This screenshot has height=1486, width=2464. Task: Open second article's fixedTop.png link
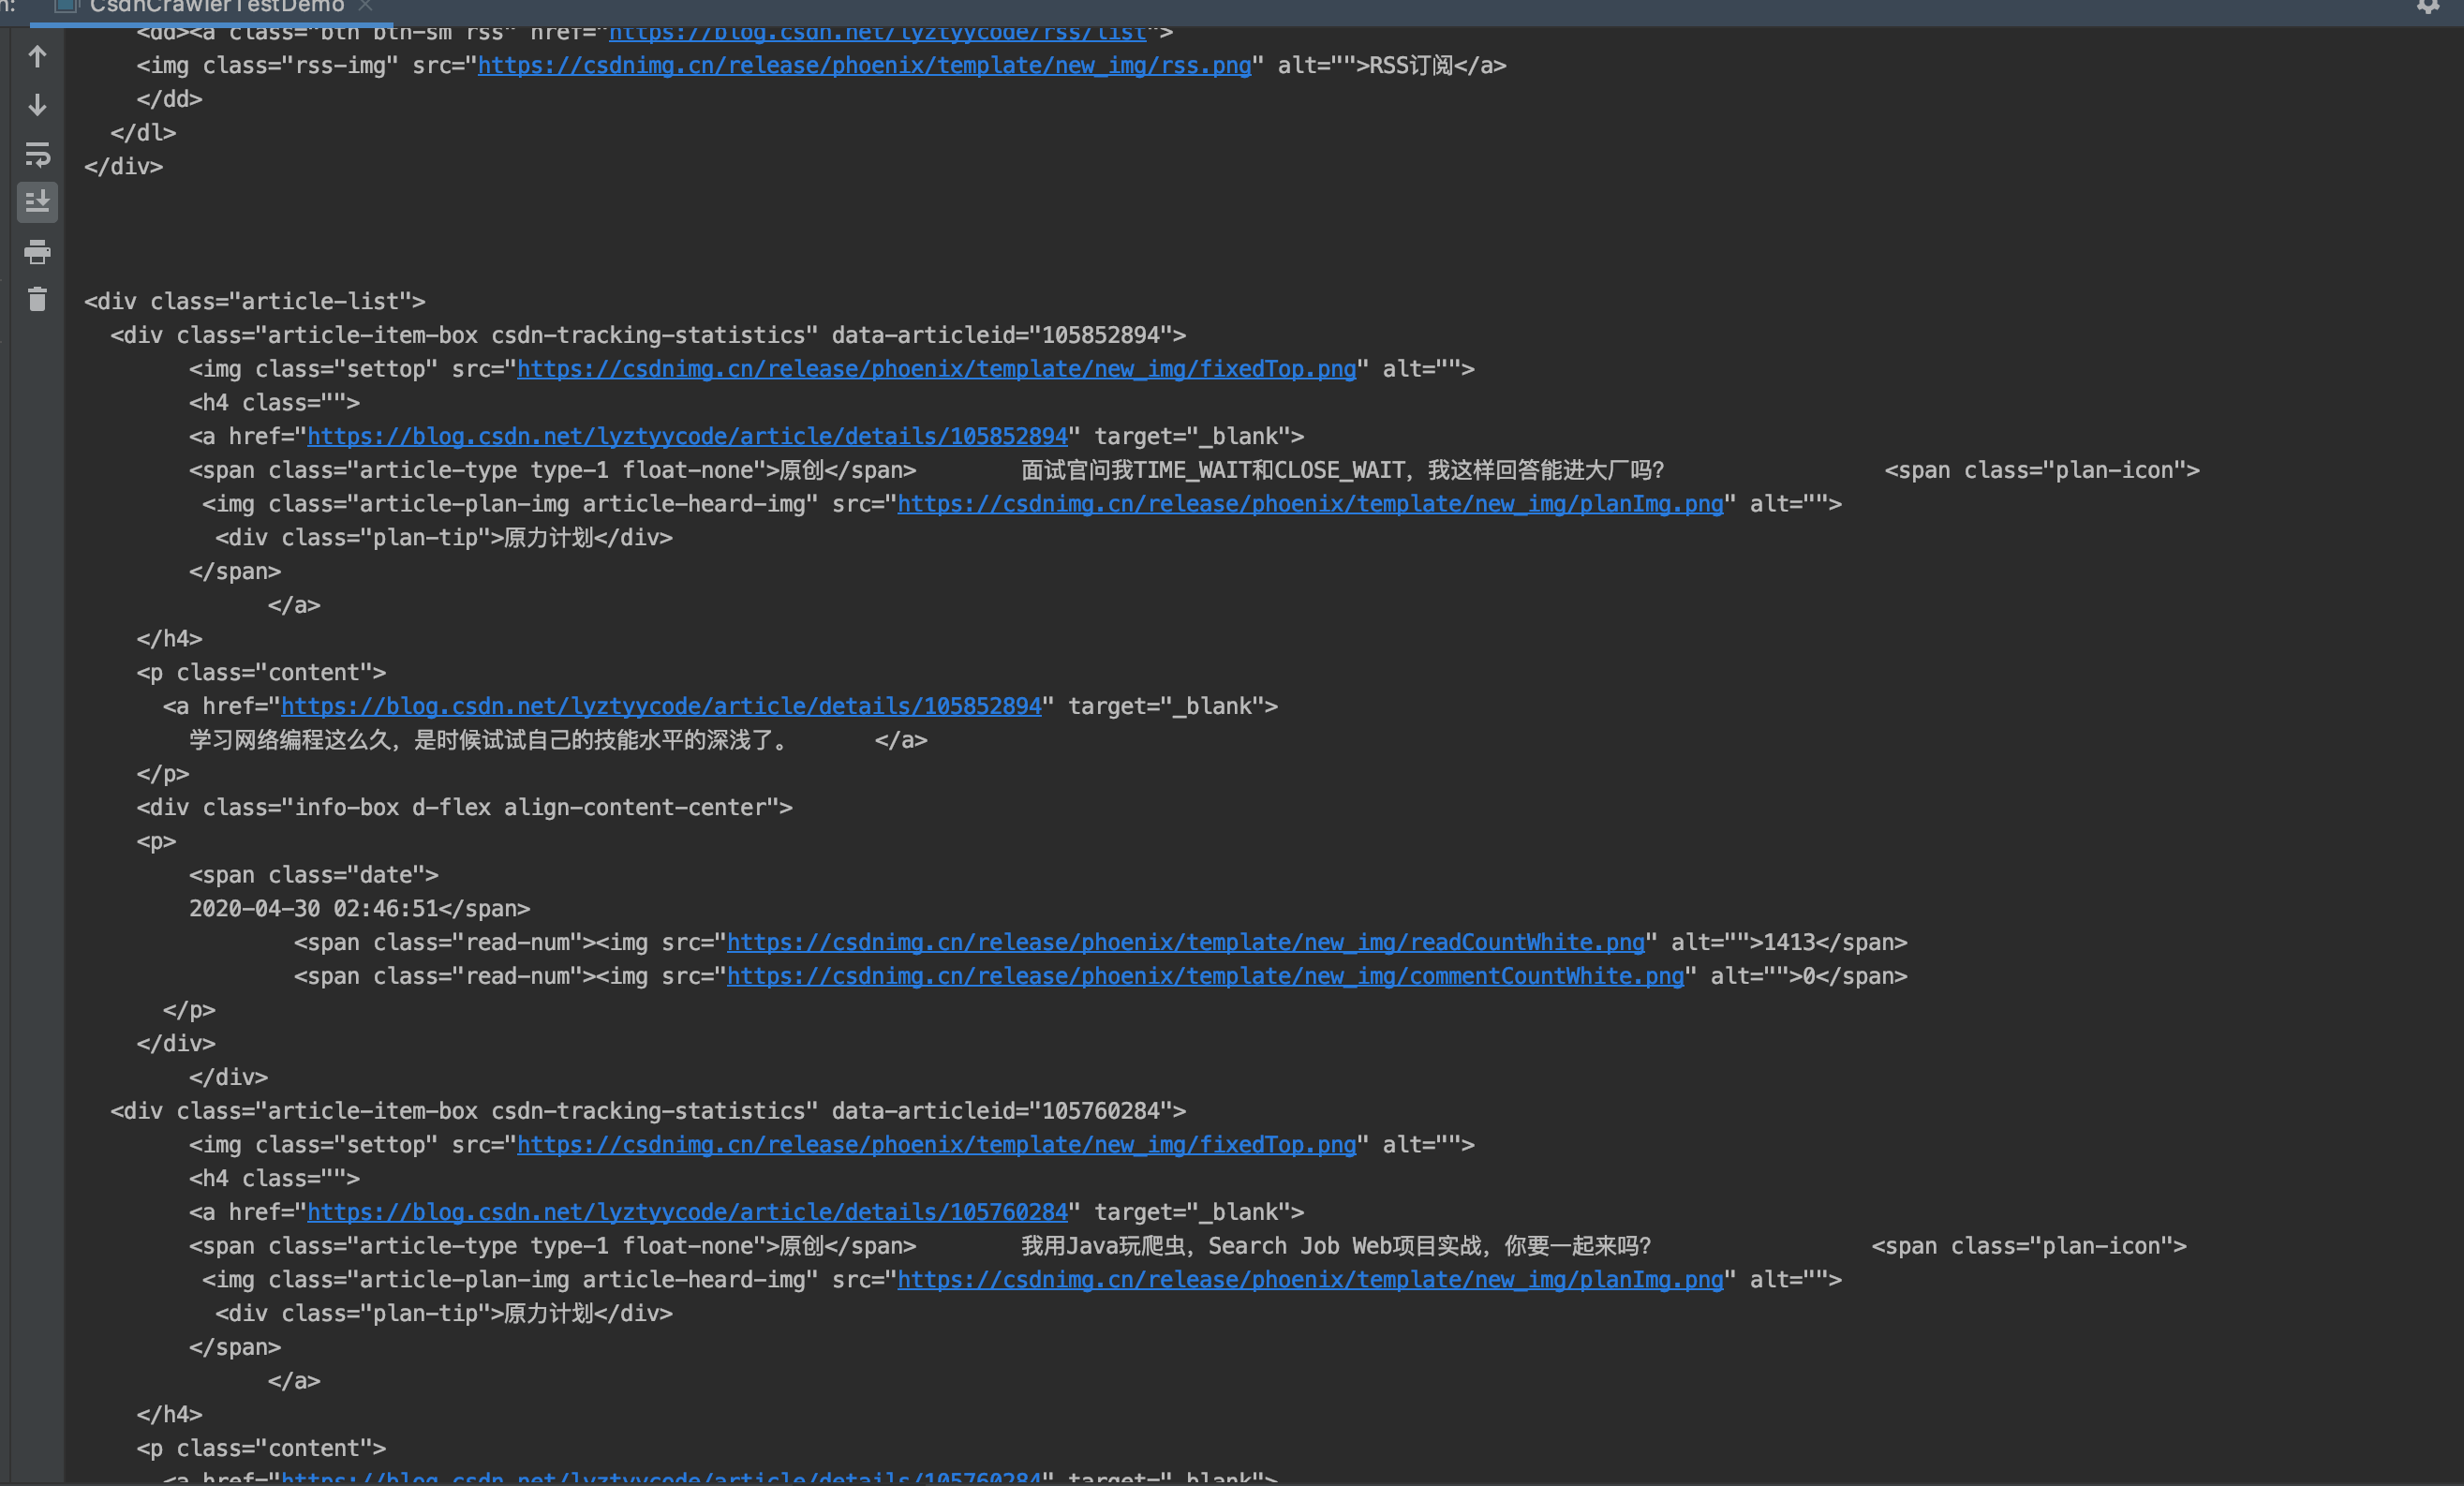tap(936, 1145)
